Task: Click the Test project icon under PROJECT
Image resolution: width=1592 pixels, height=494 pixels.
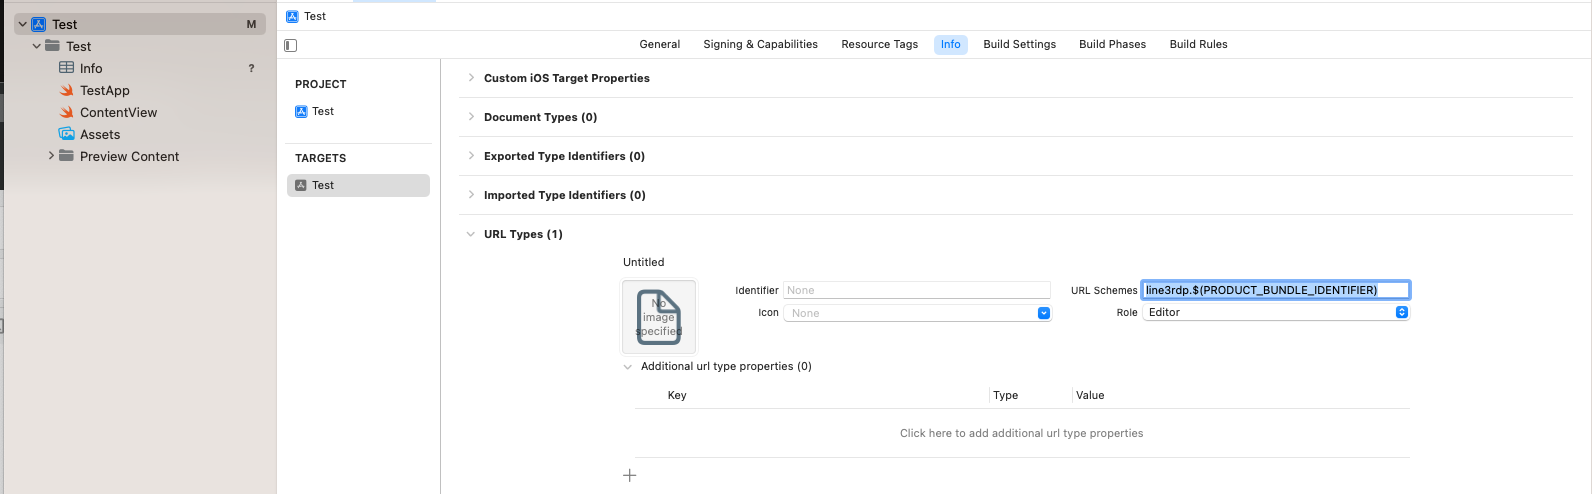Action: pyautogui.click(x=301, y=111)
